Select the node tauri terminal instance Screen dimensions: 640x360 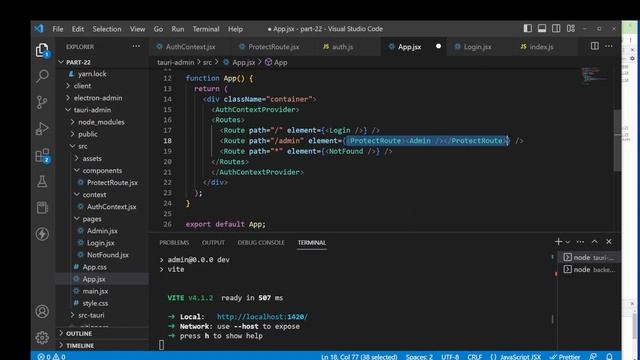coord(588,257)
